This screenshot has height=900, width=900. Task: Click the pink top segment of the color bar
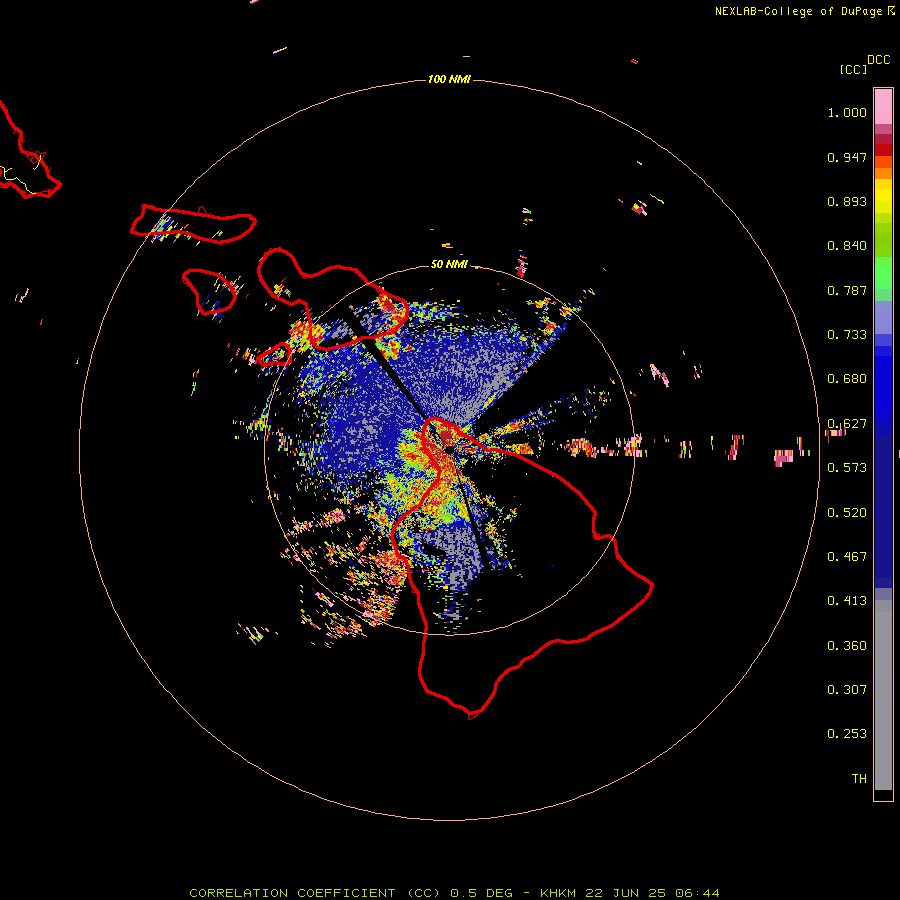883,107
